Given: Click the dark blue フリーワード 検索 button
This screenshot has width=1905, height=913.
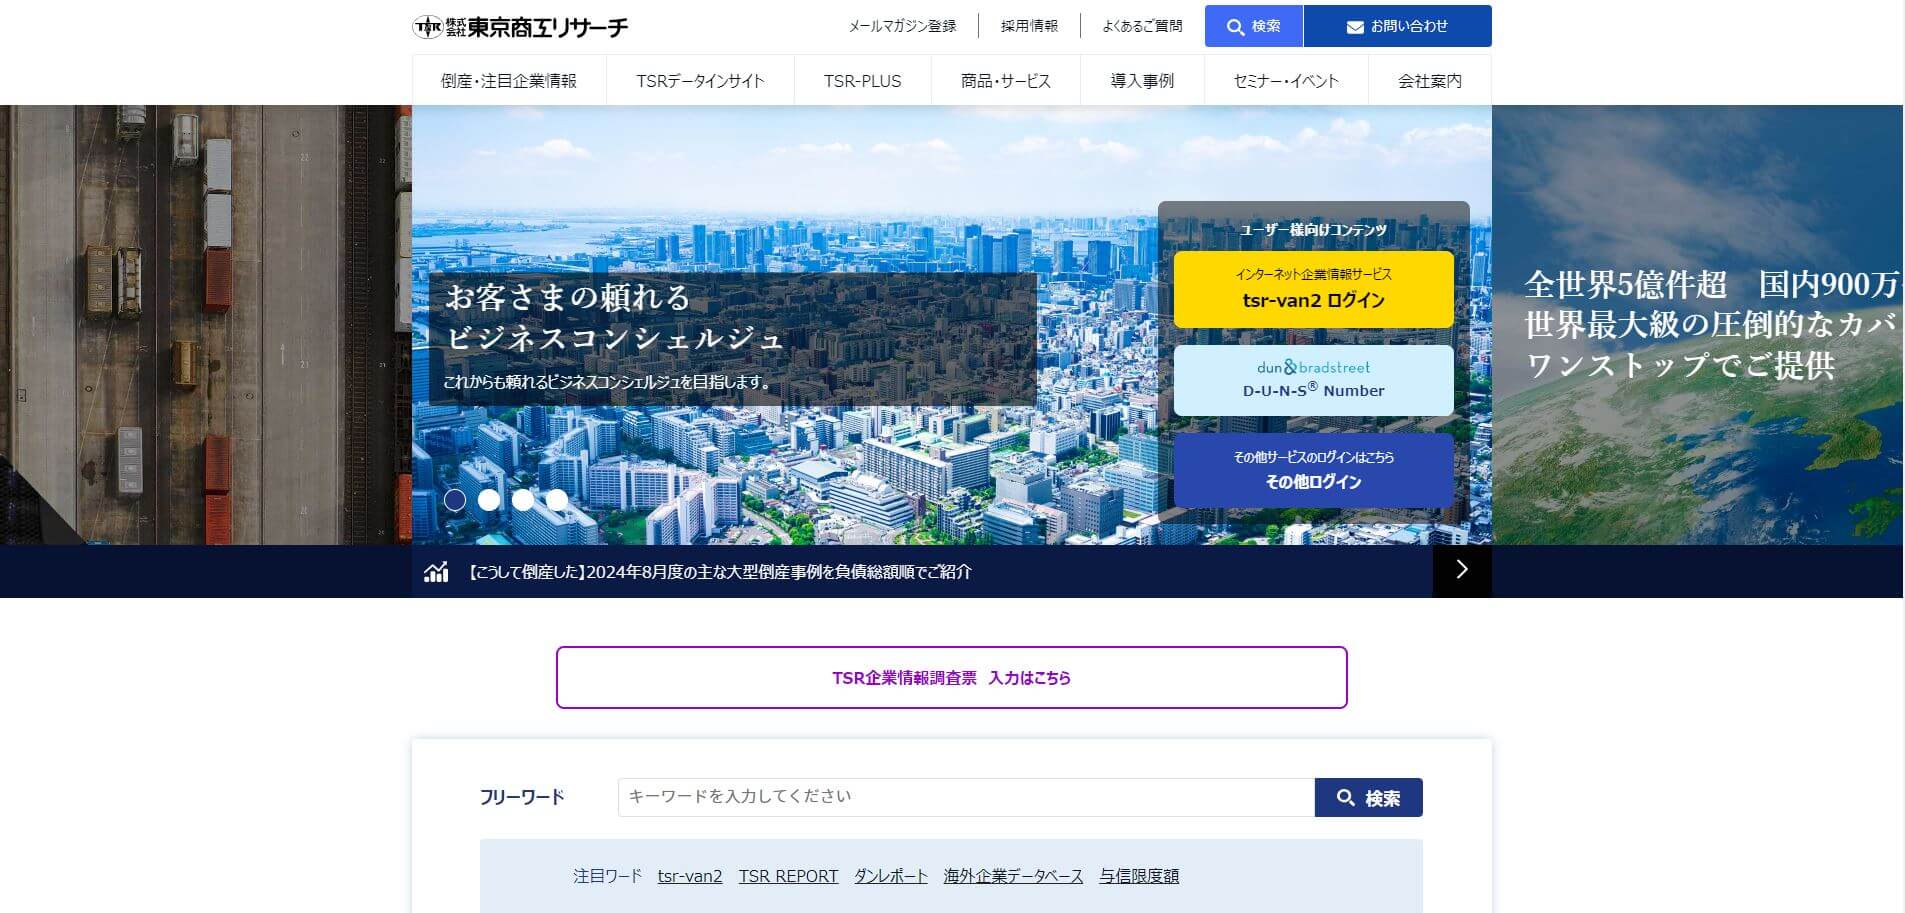Looking at the screenshot, I should (x=1368, y=797).
